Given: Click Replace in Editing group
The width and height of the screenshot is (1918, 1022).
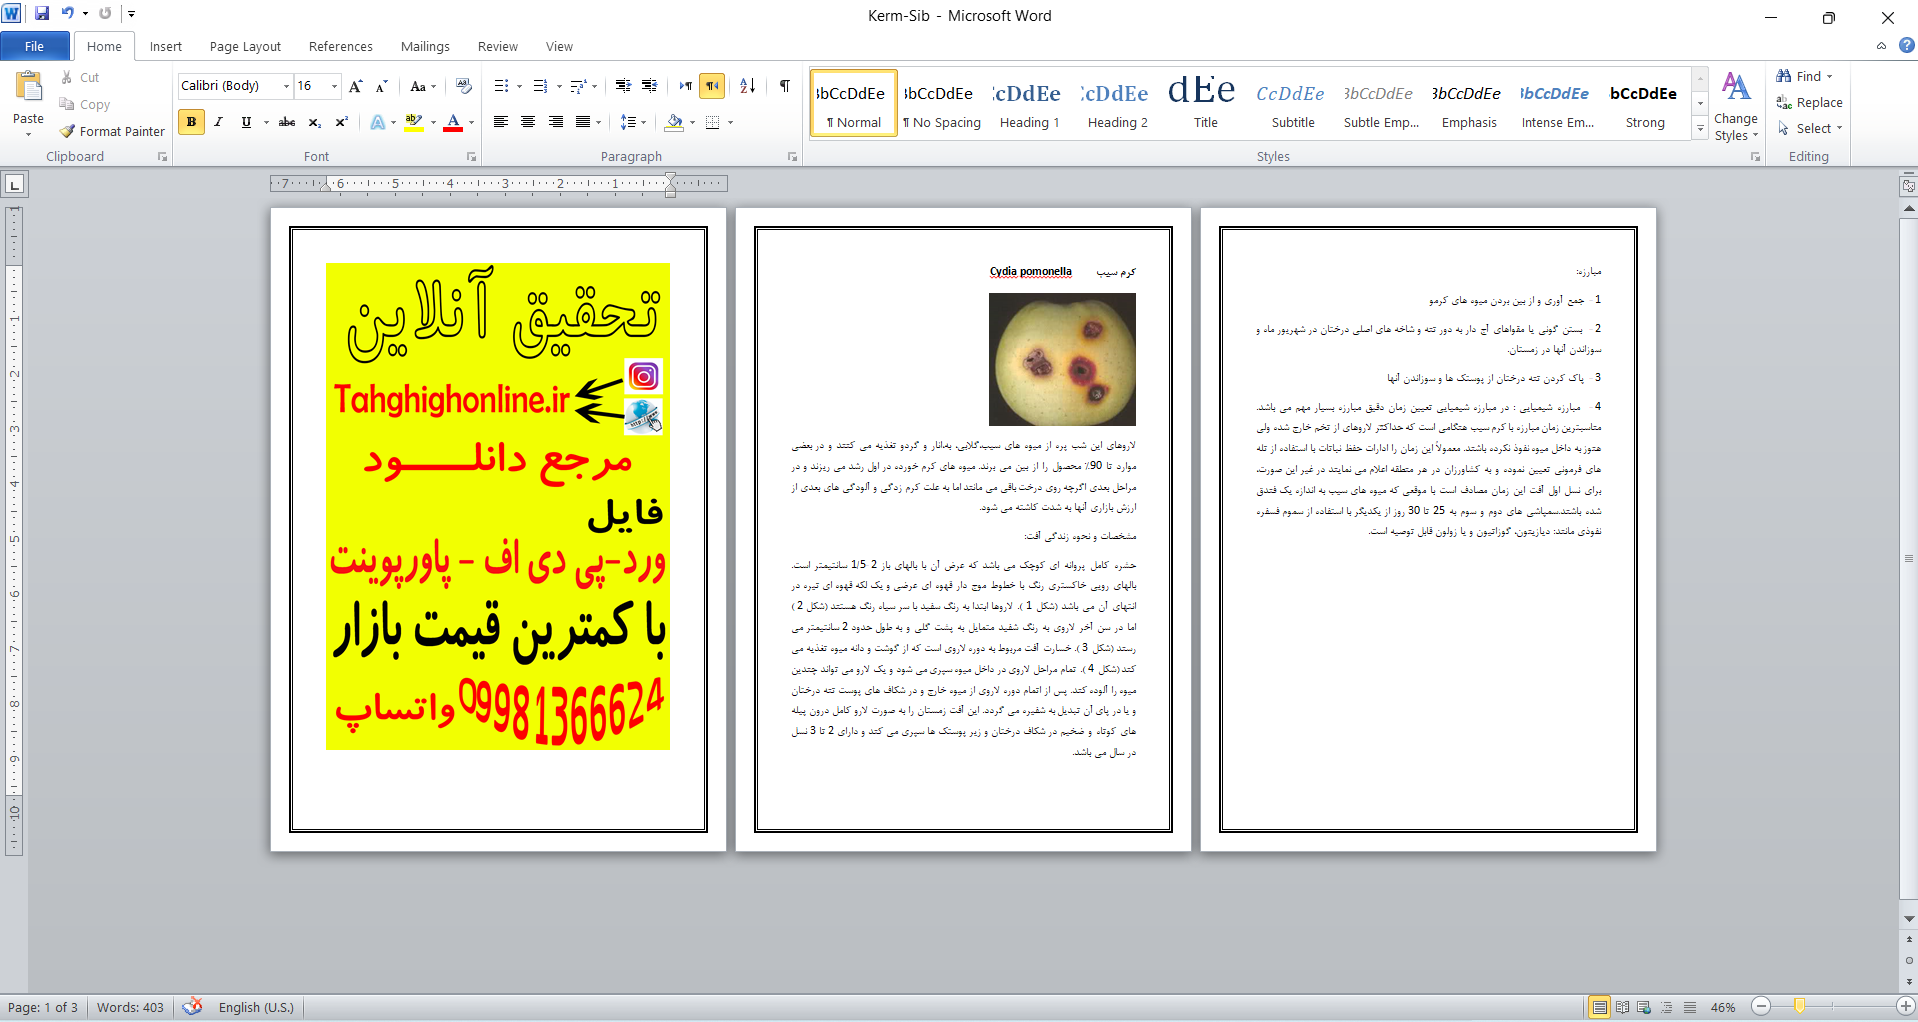Looking at the screenshot, I should pos(1809,102).
